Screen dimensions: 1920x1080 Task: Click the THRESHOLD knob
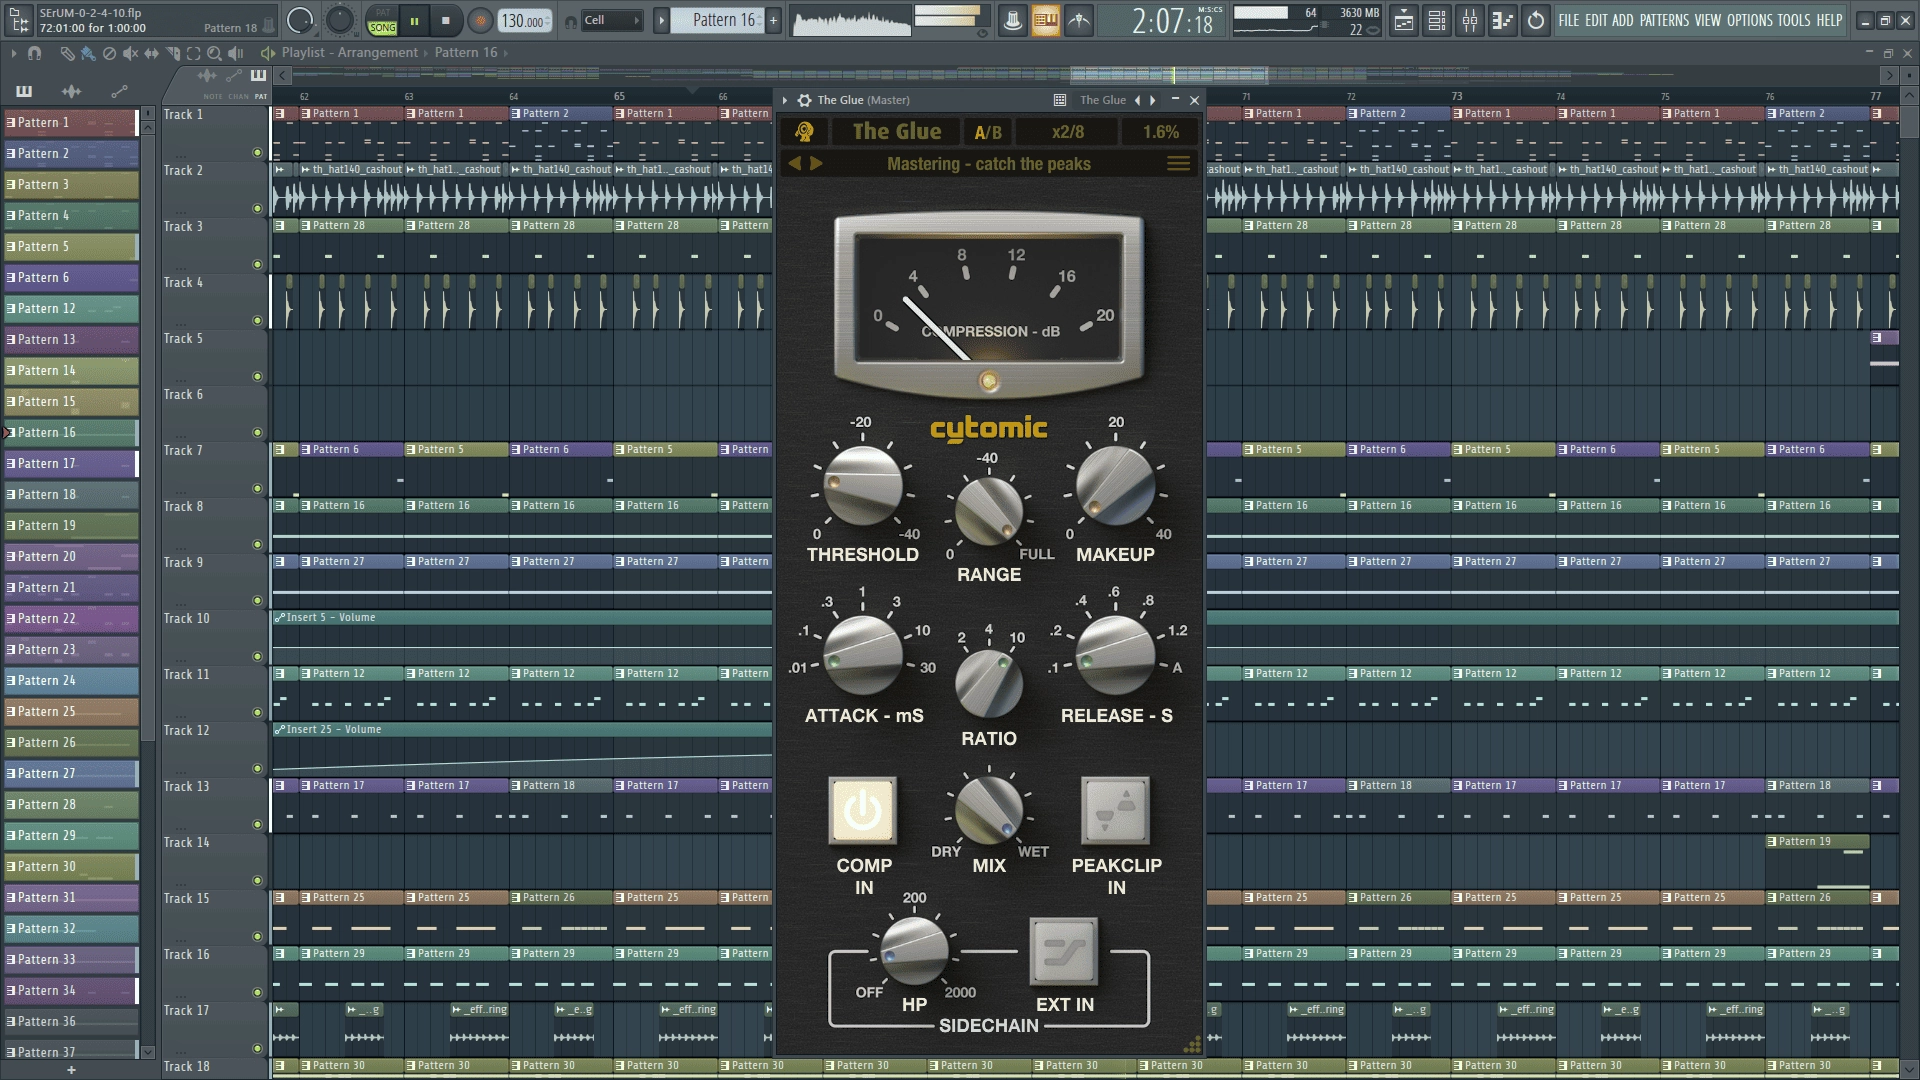tap(862, 486)
